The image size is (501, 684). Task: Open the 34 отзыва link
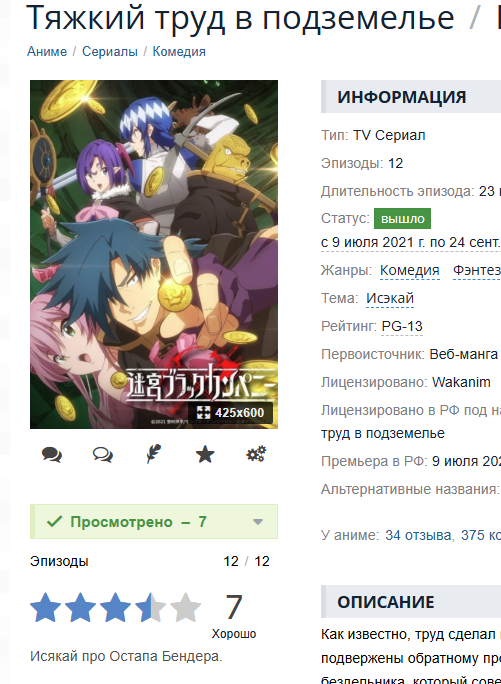[x=419, y=535]
